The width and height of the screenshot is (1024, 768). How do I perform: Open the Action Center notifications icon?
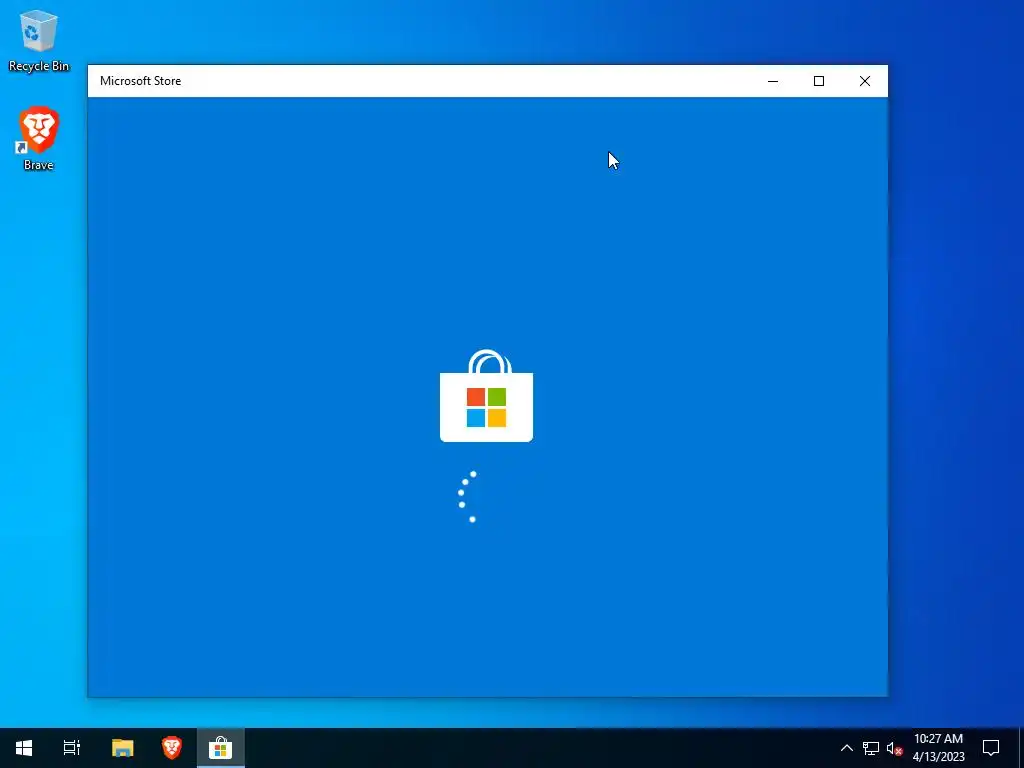pyautogui.click(x=991, y=748)
